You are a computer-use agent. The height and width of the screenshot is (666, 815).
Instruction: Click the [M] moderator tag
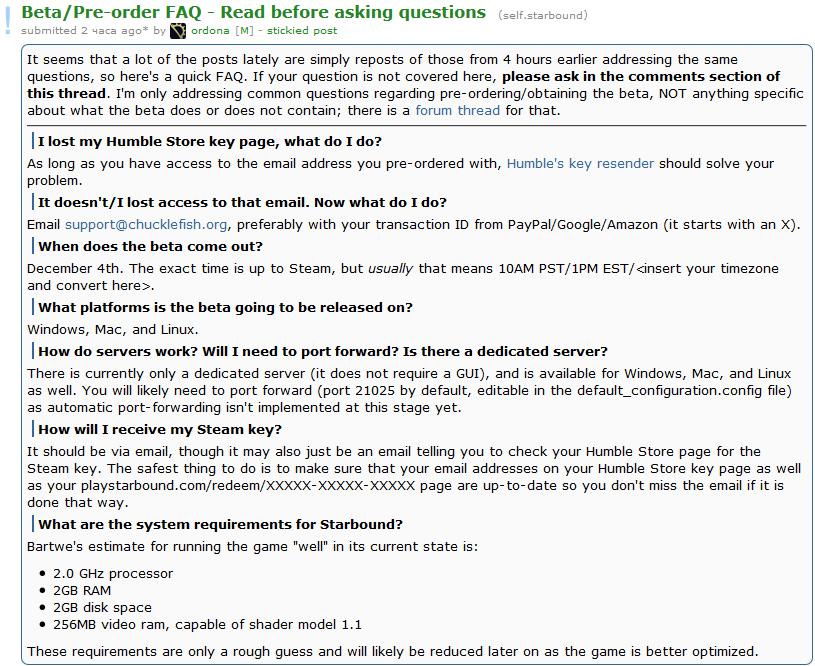(x=243, y=31)
